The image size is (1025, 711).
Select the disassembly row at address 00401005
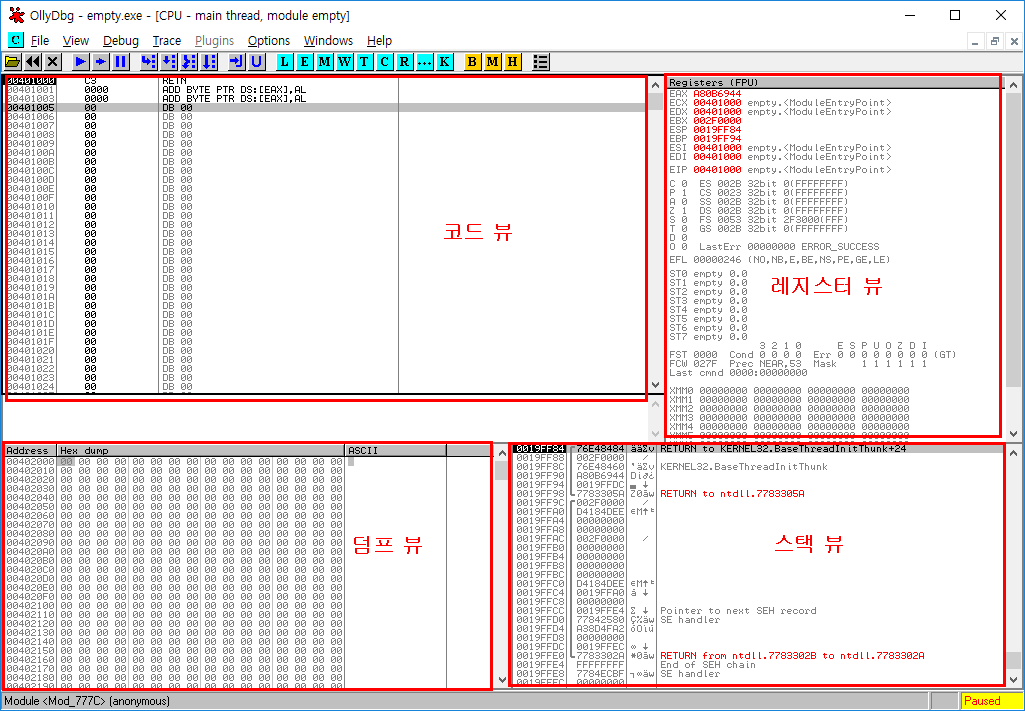325,107
